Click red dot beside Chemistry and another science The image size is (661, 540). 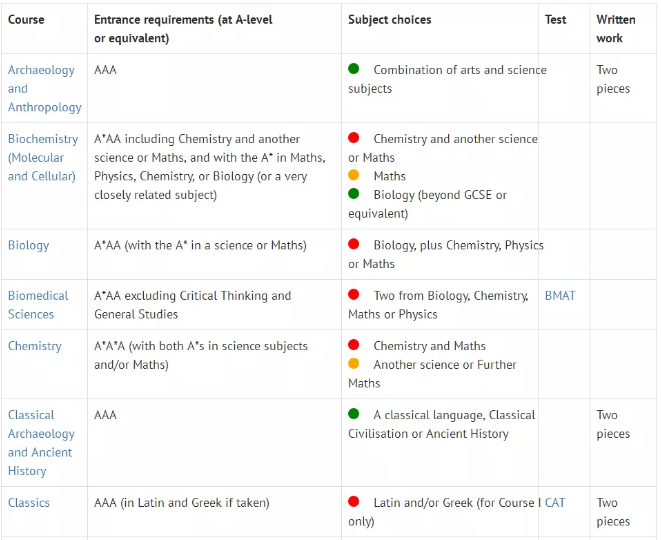pyautogui.click(x=354, y=137)
